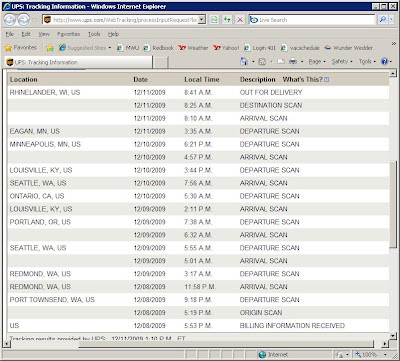400x361 pixels.
Task: Click the blue Help question icon
Action: (384, 62)
